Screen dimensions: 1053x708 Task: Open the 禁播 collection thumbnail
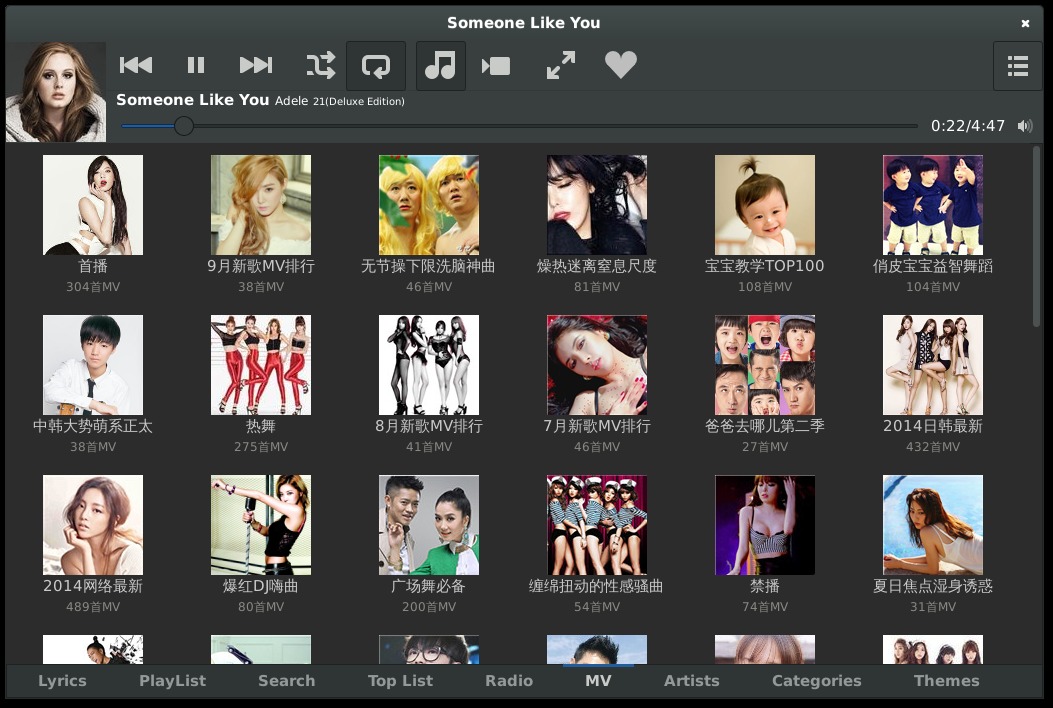pyautogui.click(x=765, y=525)
